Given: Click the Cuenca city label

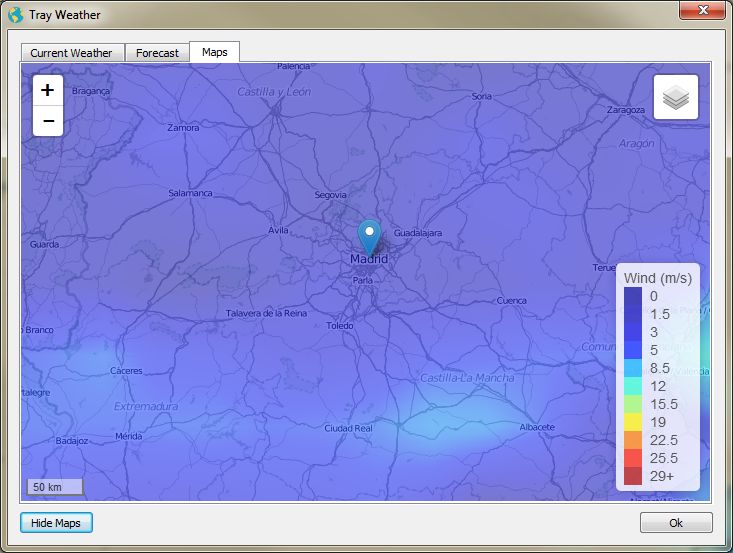Looking at the screenshot, I should (x=511, y=301).
